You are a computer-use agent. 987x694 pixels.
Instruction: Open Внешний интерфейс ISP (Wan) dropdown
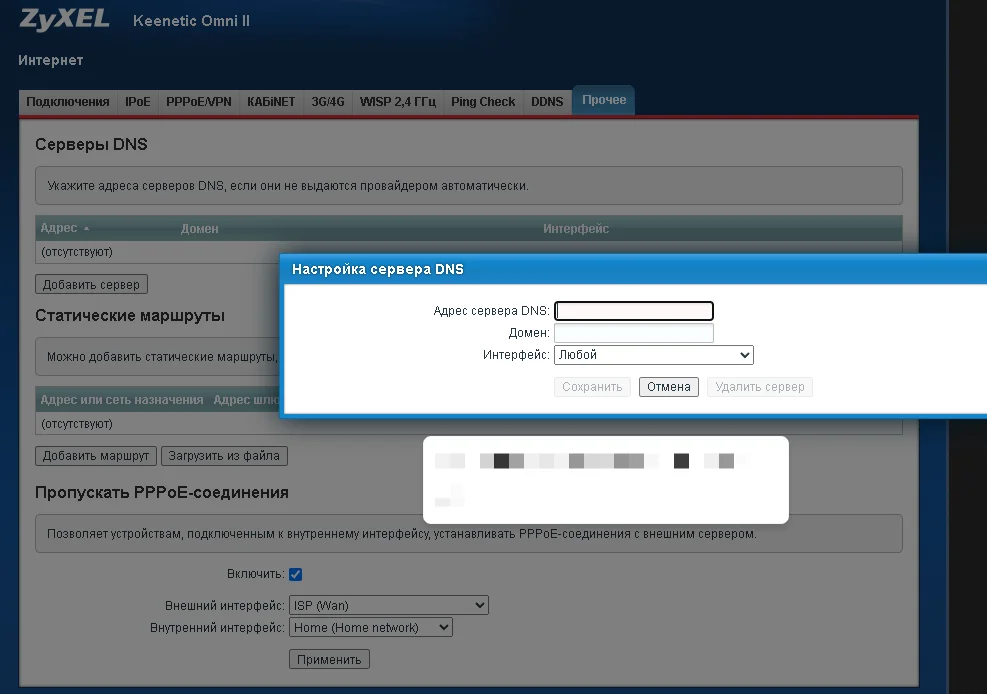click(388, 605)
